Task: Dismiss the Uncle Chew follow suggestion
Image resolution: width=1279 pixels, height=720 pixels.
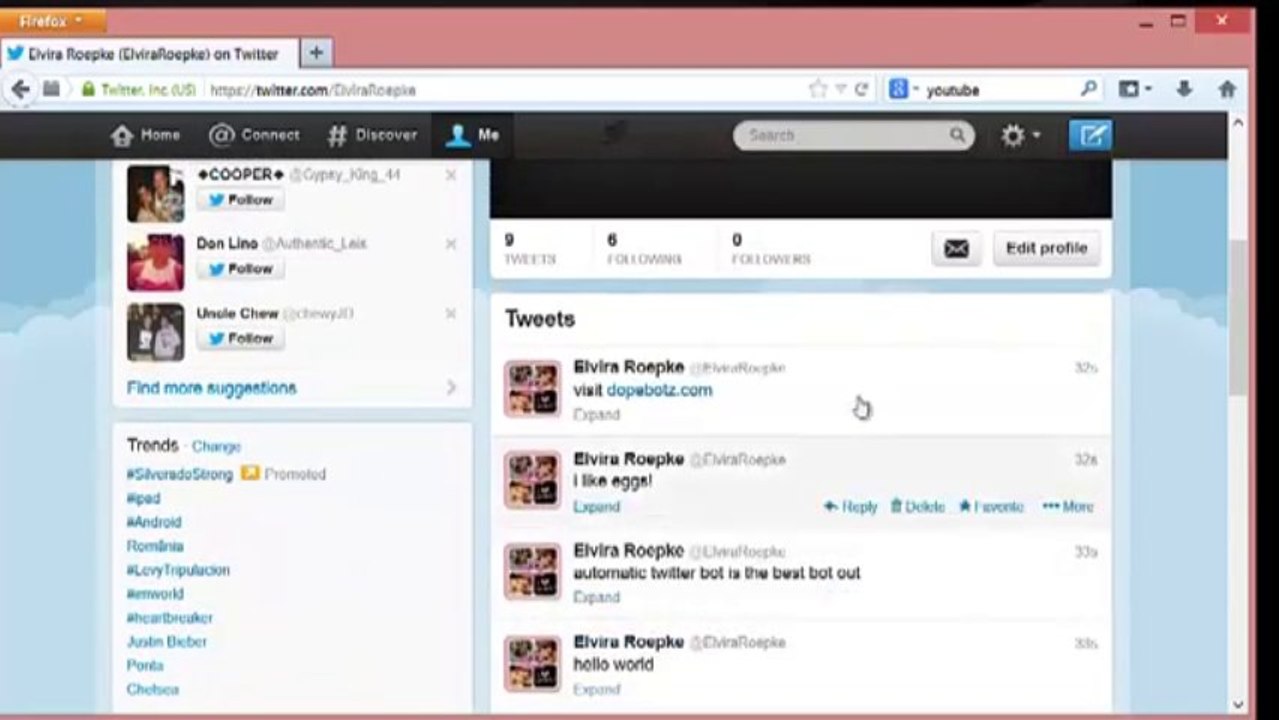Action: [x=451, y=314]
